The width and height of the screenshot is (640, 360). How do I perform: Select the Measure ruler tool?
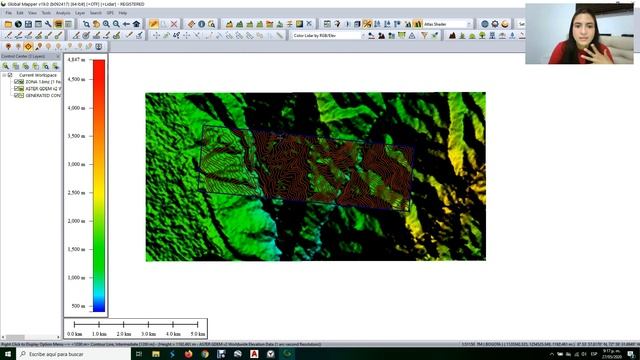191,24
